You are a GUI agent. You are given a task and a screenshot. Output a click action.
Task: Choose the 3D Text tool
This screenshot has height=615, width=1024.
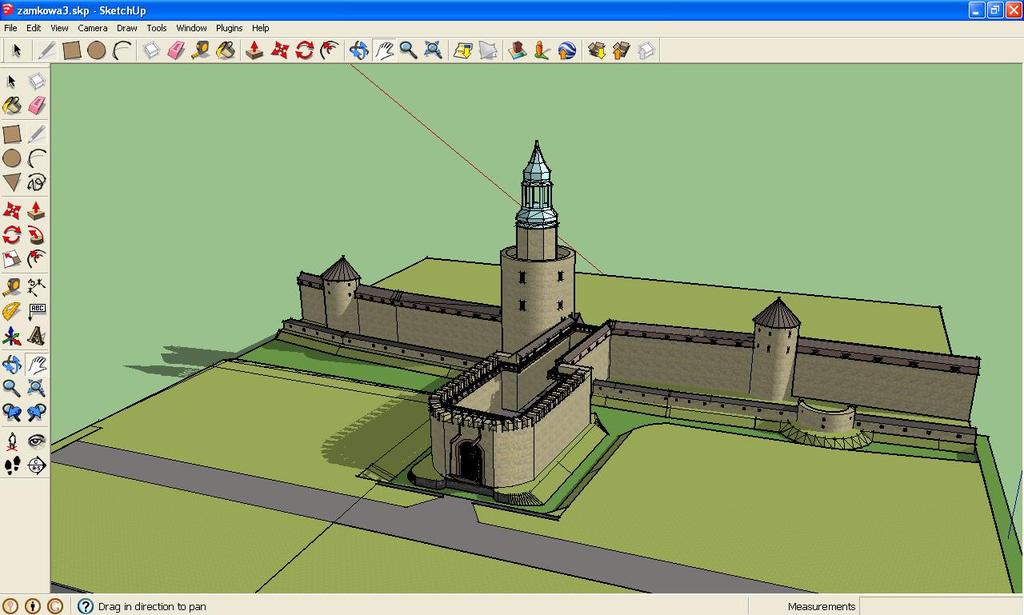(x=37, y=336)
